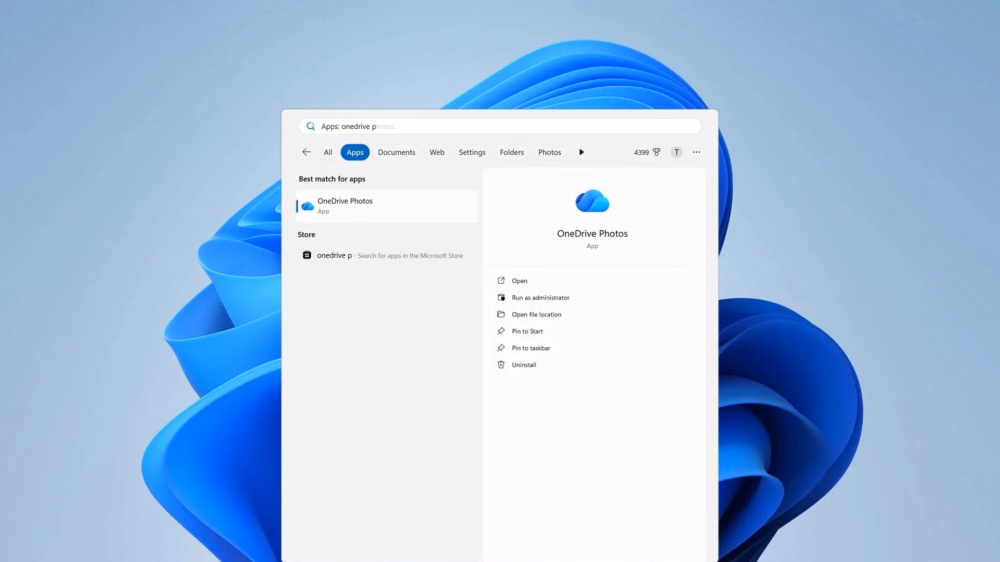This screenshot has width=1000, height=562.
Task: Run OneDrive Photos as administrator
Action: click(x=540, y=298)
